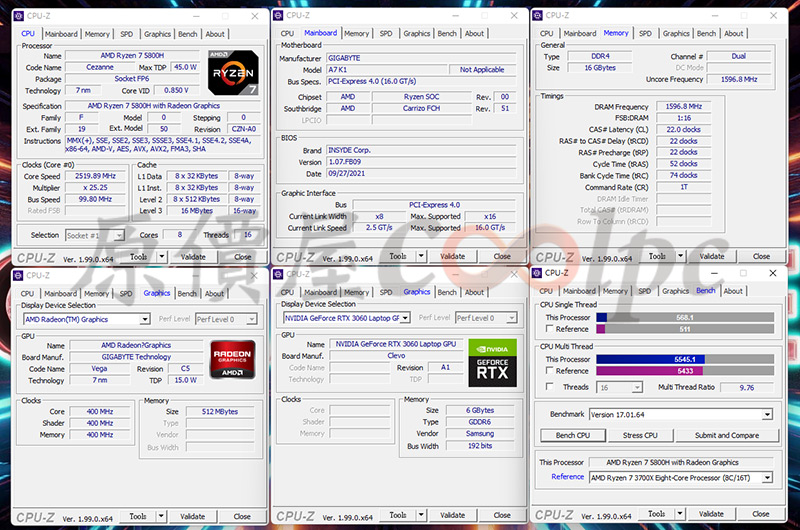This screenshot has height=530, width=800.
Task: Open Perf Level dropdown in NVIDIA Graphics window
Action: click(511, 318)
